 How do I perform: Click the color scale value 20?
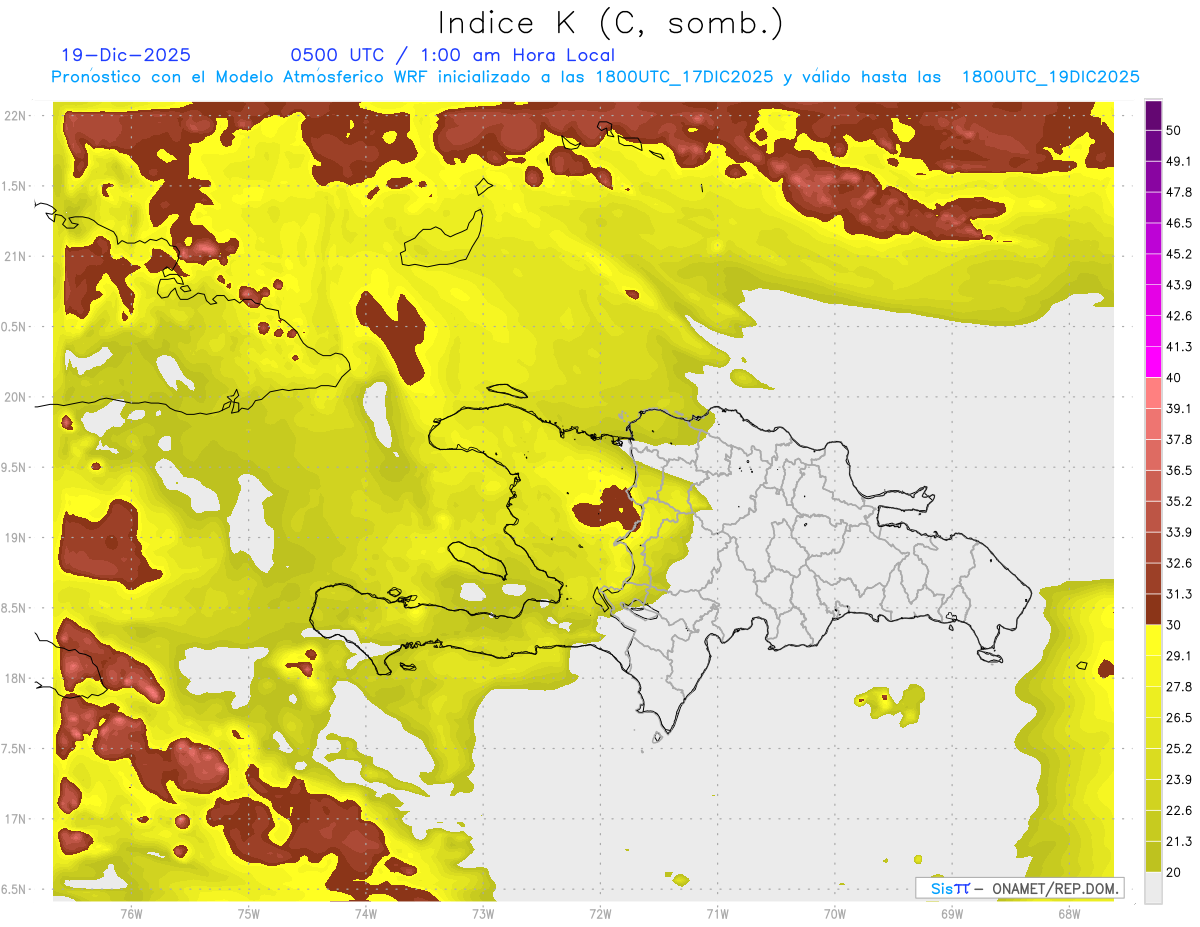coord(1173,872)
